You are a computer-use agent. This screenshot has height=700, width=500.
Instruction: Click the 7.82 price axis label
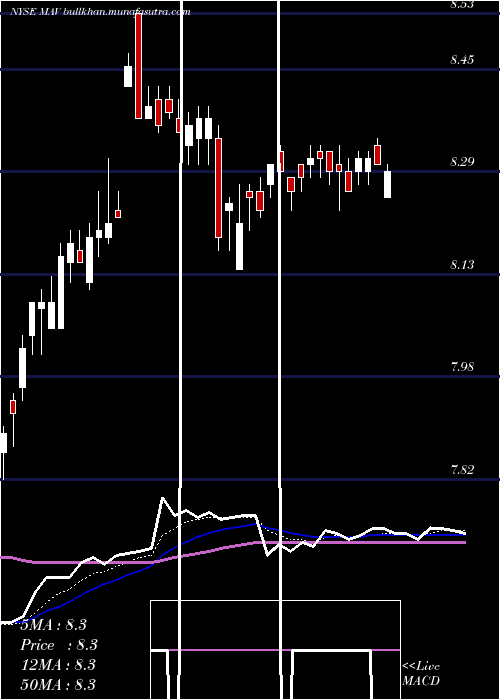click(462, 469)
